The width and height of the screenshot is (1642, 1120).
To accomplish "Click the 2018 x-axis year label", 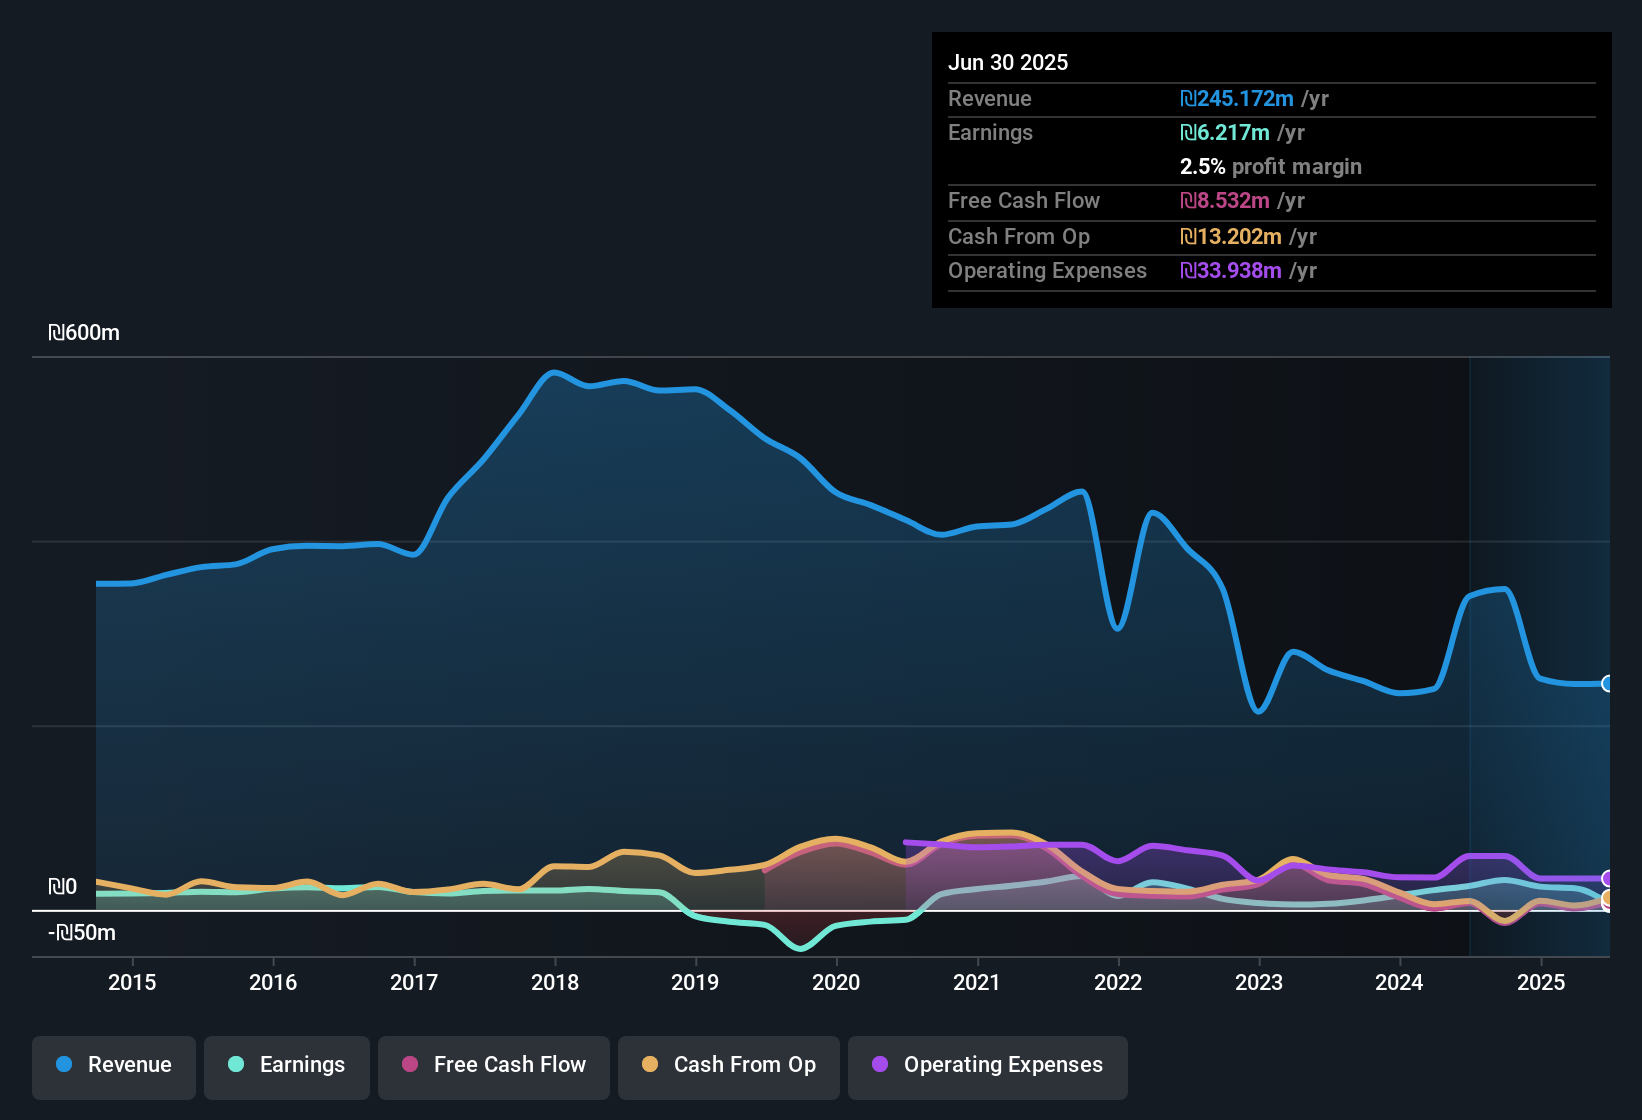I will point(555,982).
